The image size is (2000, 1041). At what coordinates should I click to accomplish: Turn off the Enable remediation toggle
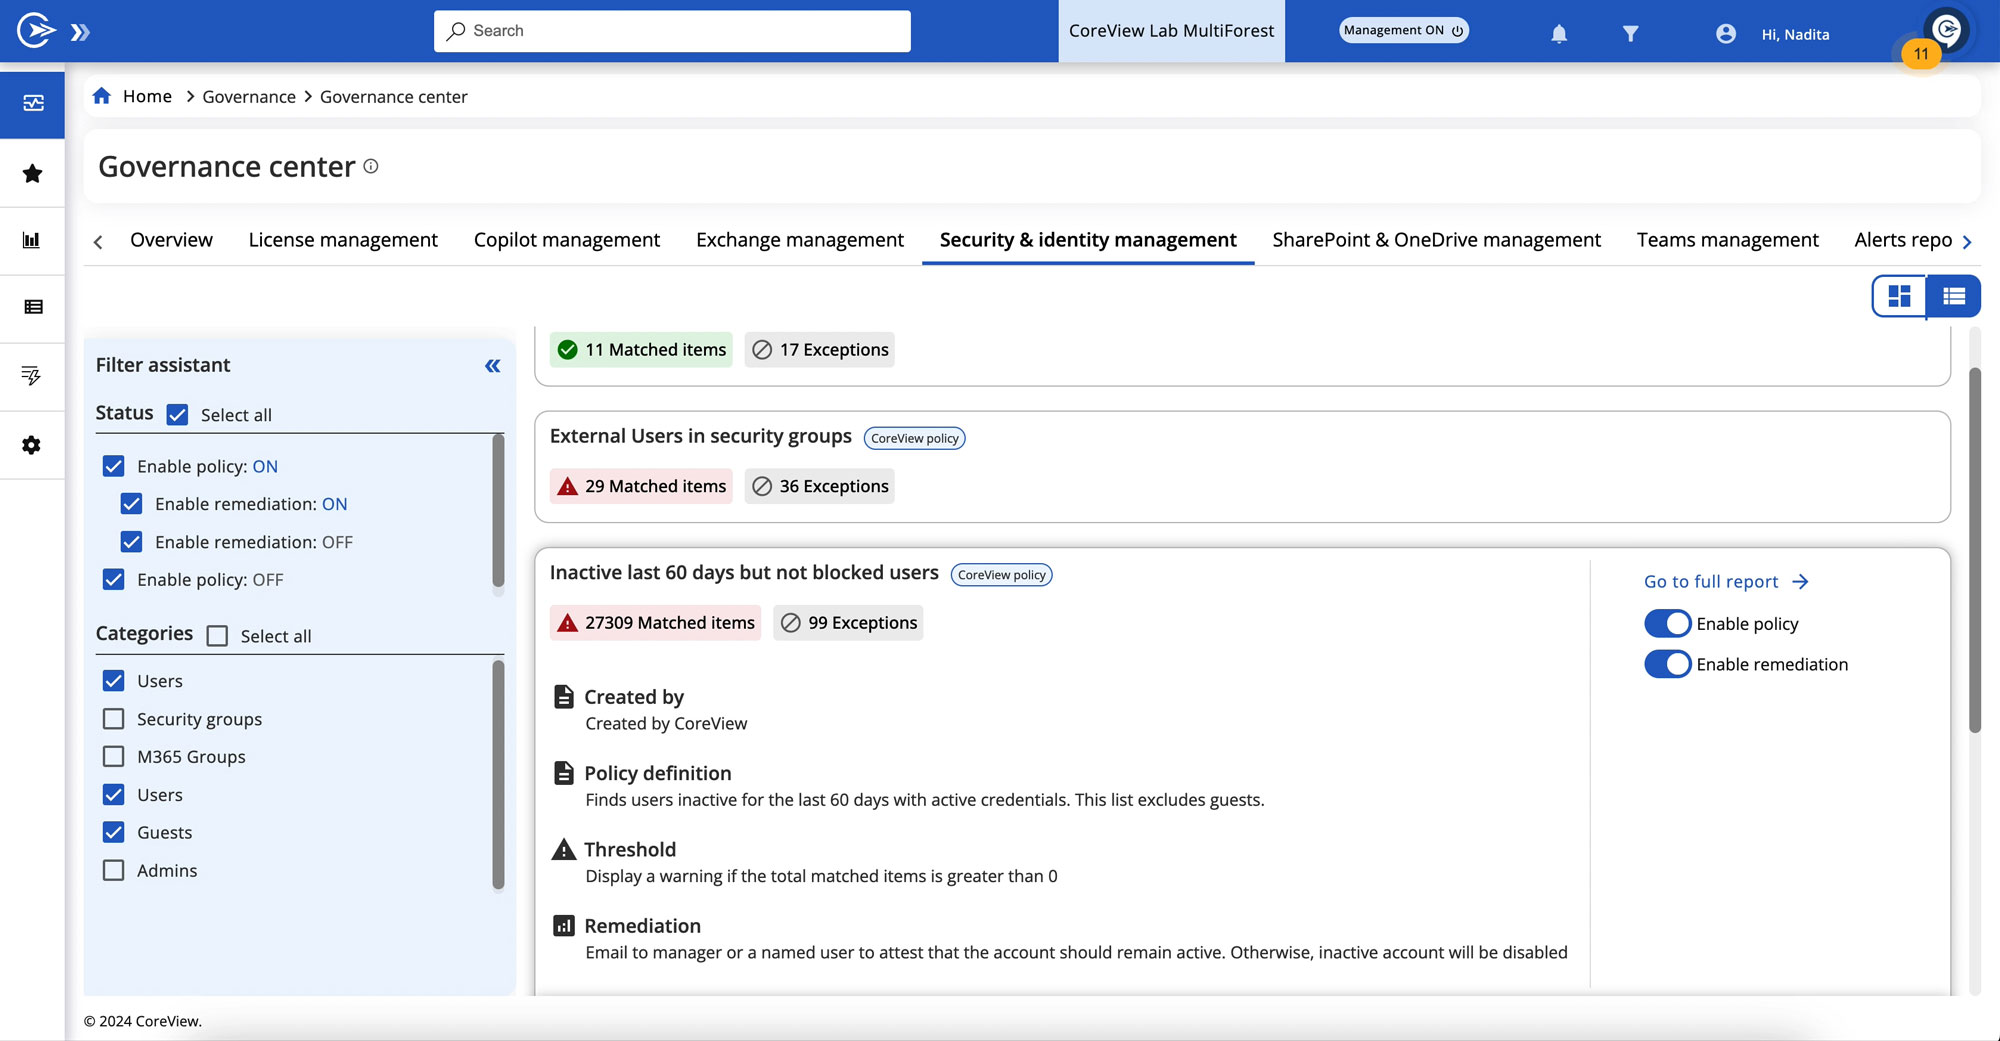(x=1666, y=663)
